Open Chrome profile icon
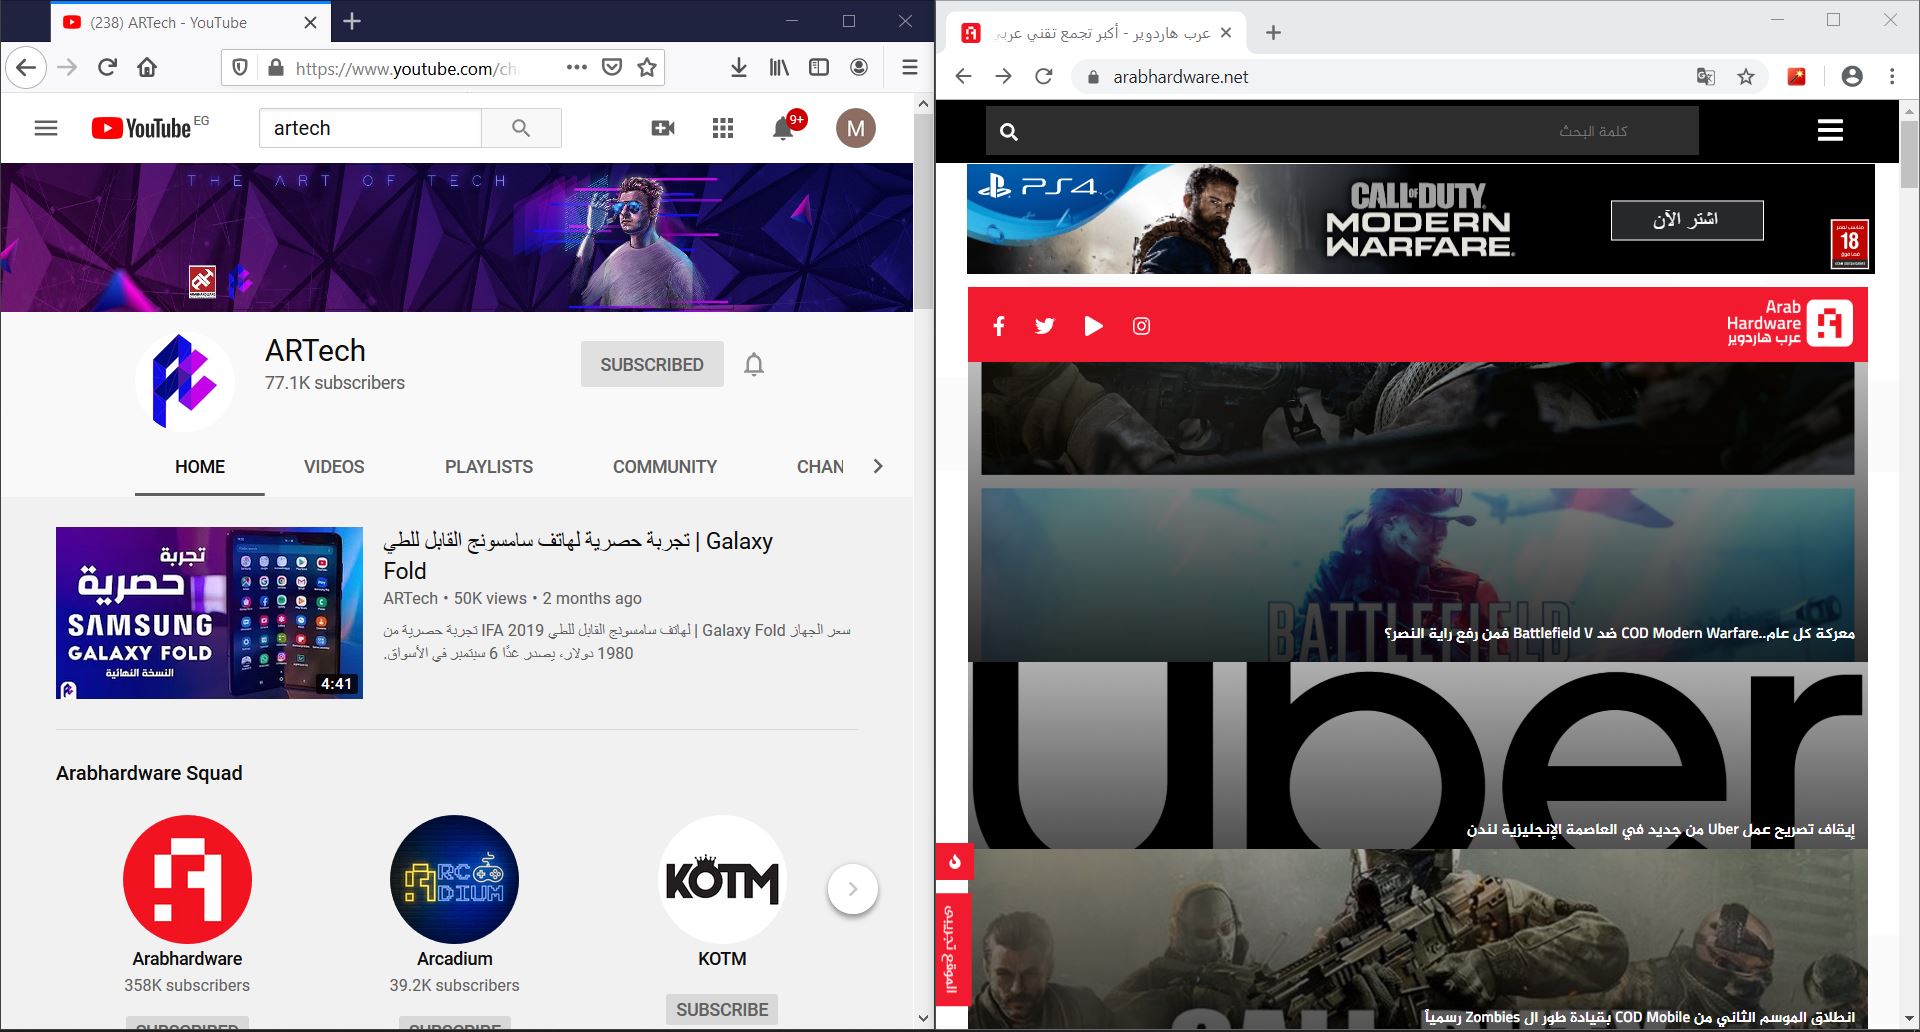The width and height of the screenshot is (1920, 1032). click(x=1852, y=77)
